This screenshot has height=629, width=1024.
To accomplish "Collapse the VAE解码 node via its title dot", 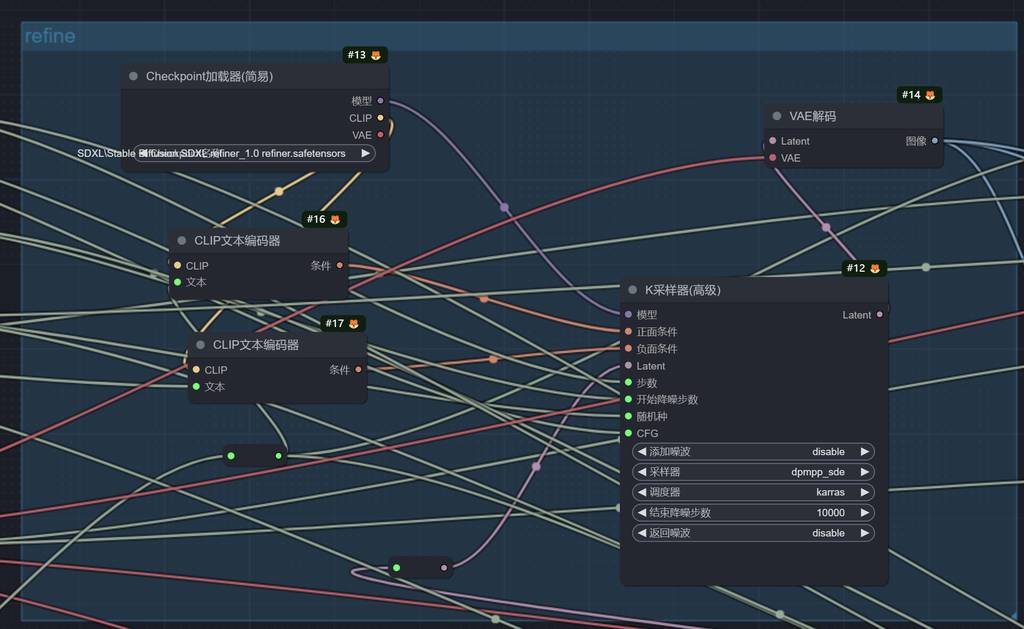I will pyautogui.click(x=777, y=117).
